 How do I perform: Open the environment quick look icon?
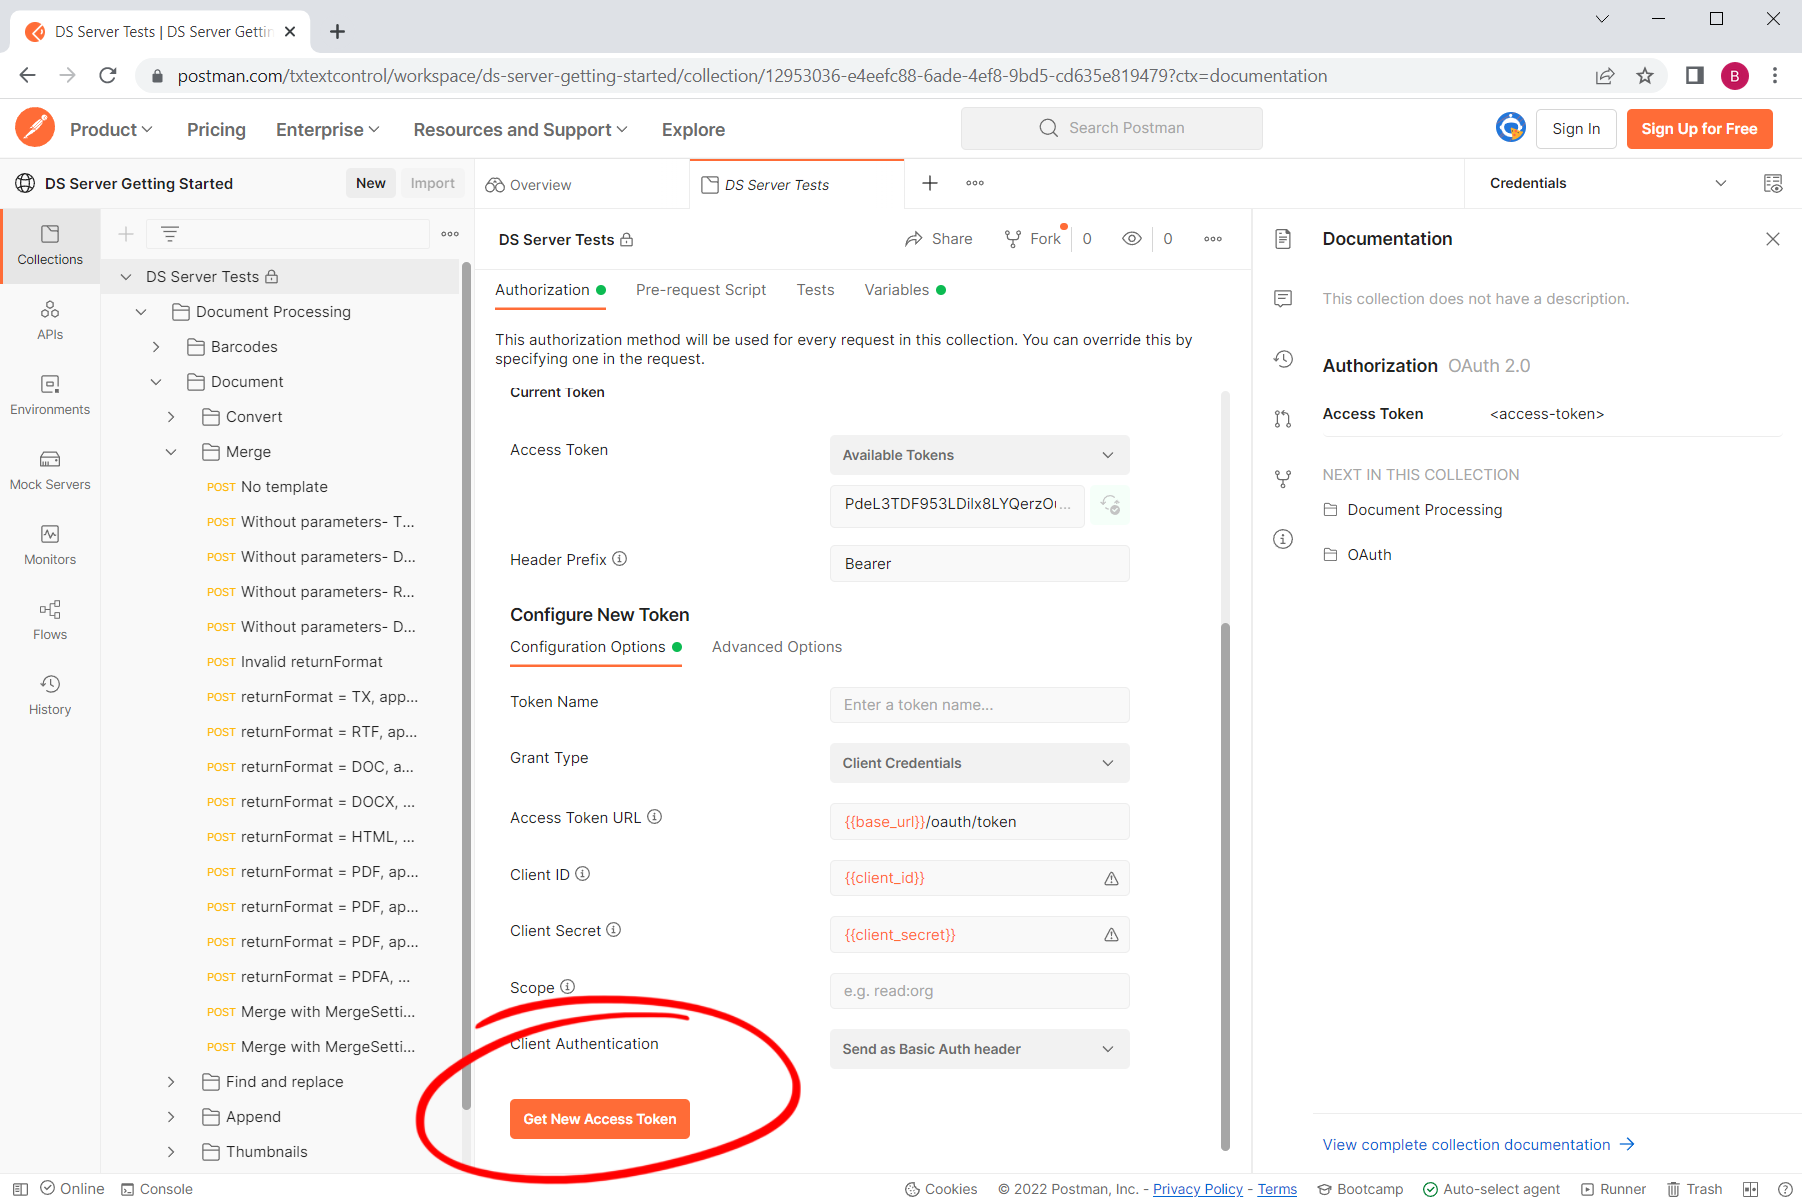point(1773,183)
